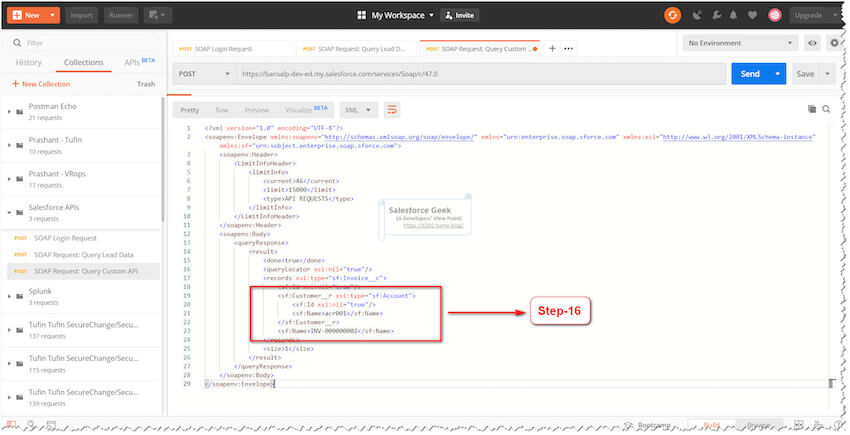Switch to the Collections tab

coord(83,62)
